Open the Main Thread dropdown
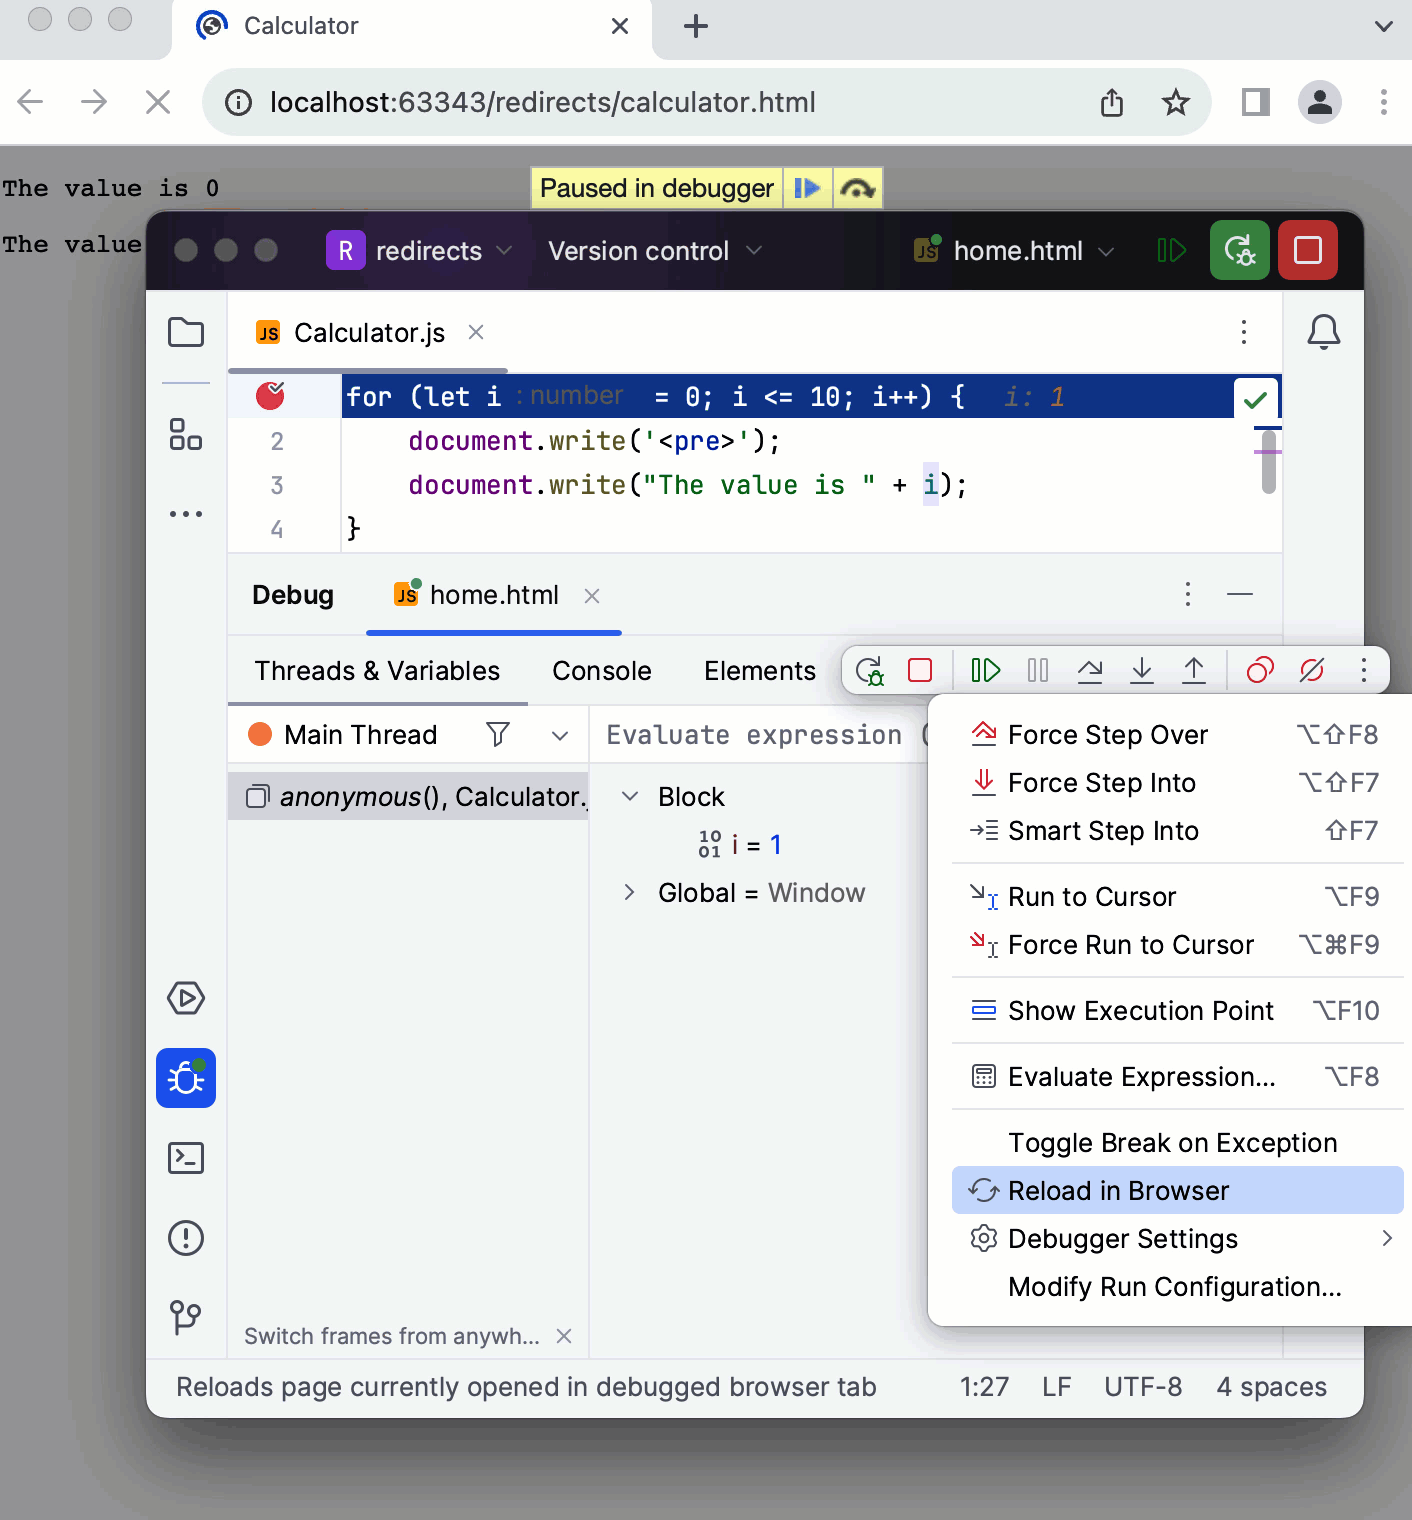The height and width of the screenshot is (1520, 1412). 559,735
